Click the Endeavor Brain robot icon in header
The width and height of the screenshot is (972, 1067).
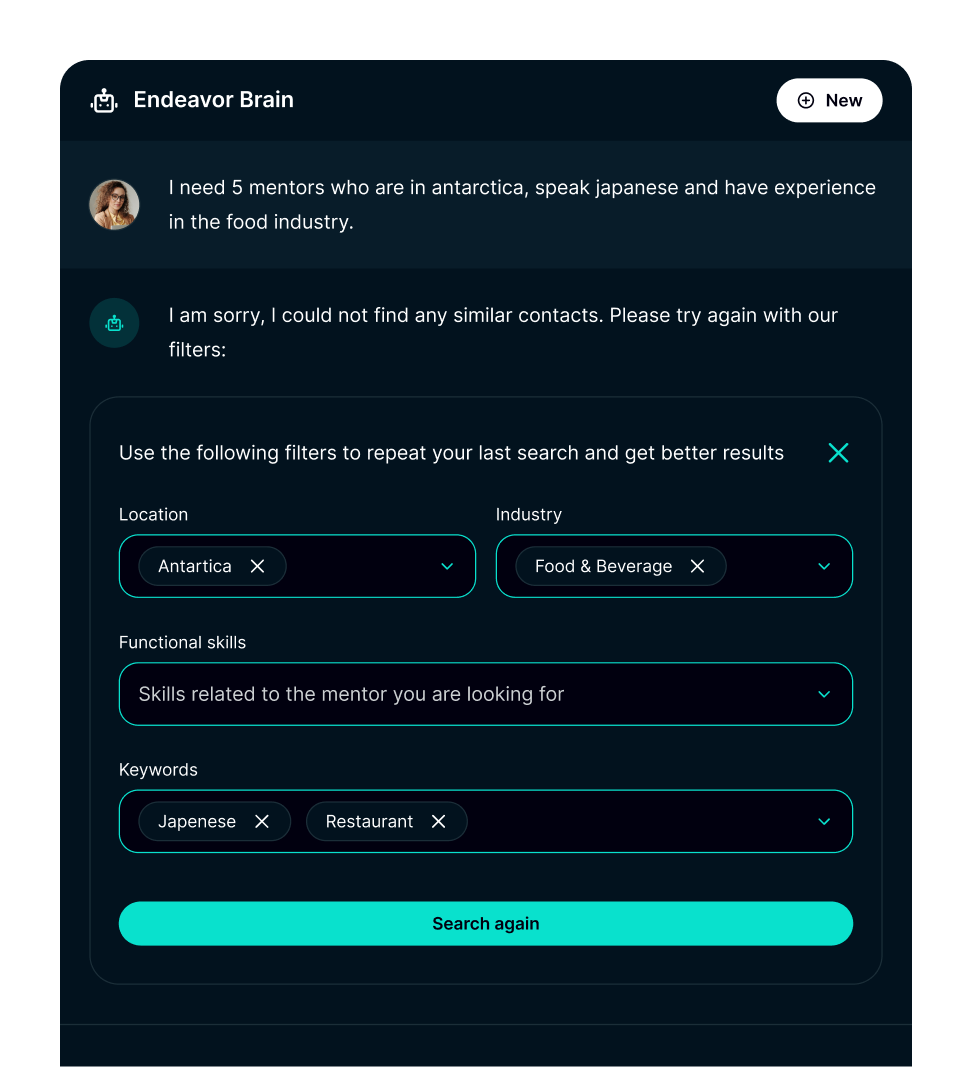click(104, 99)
